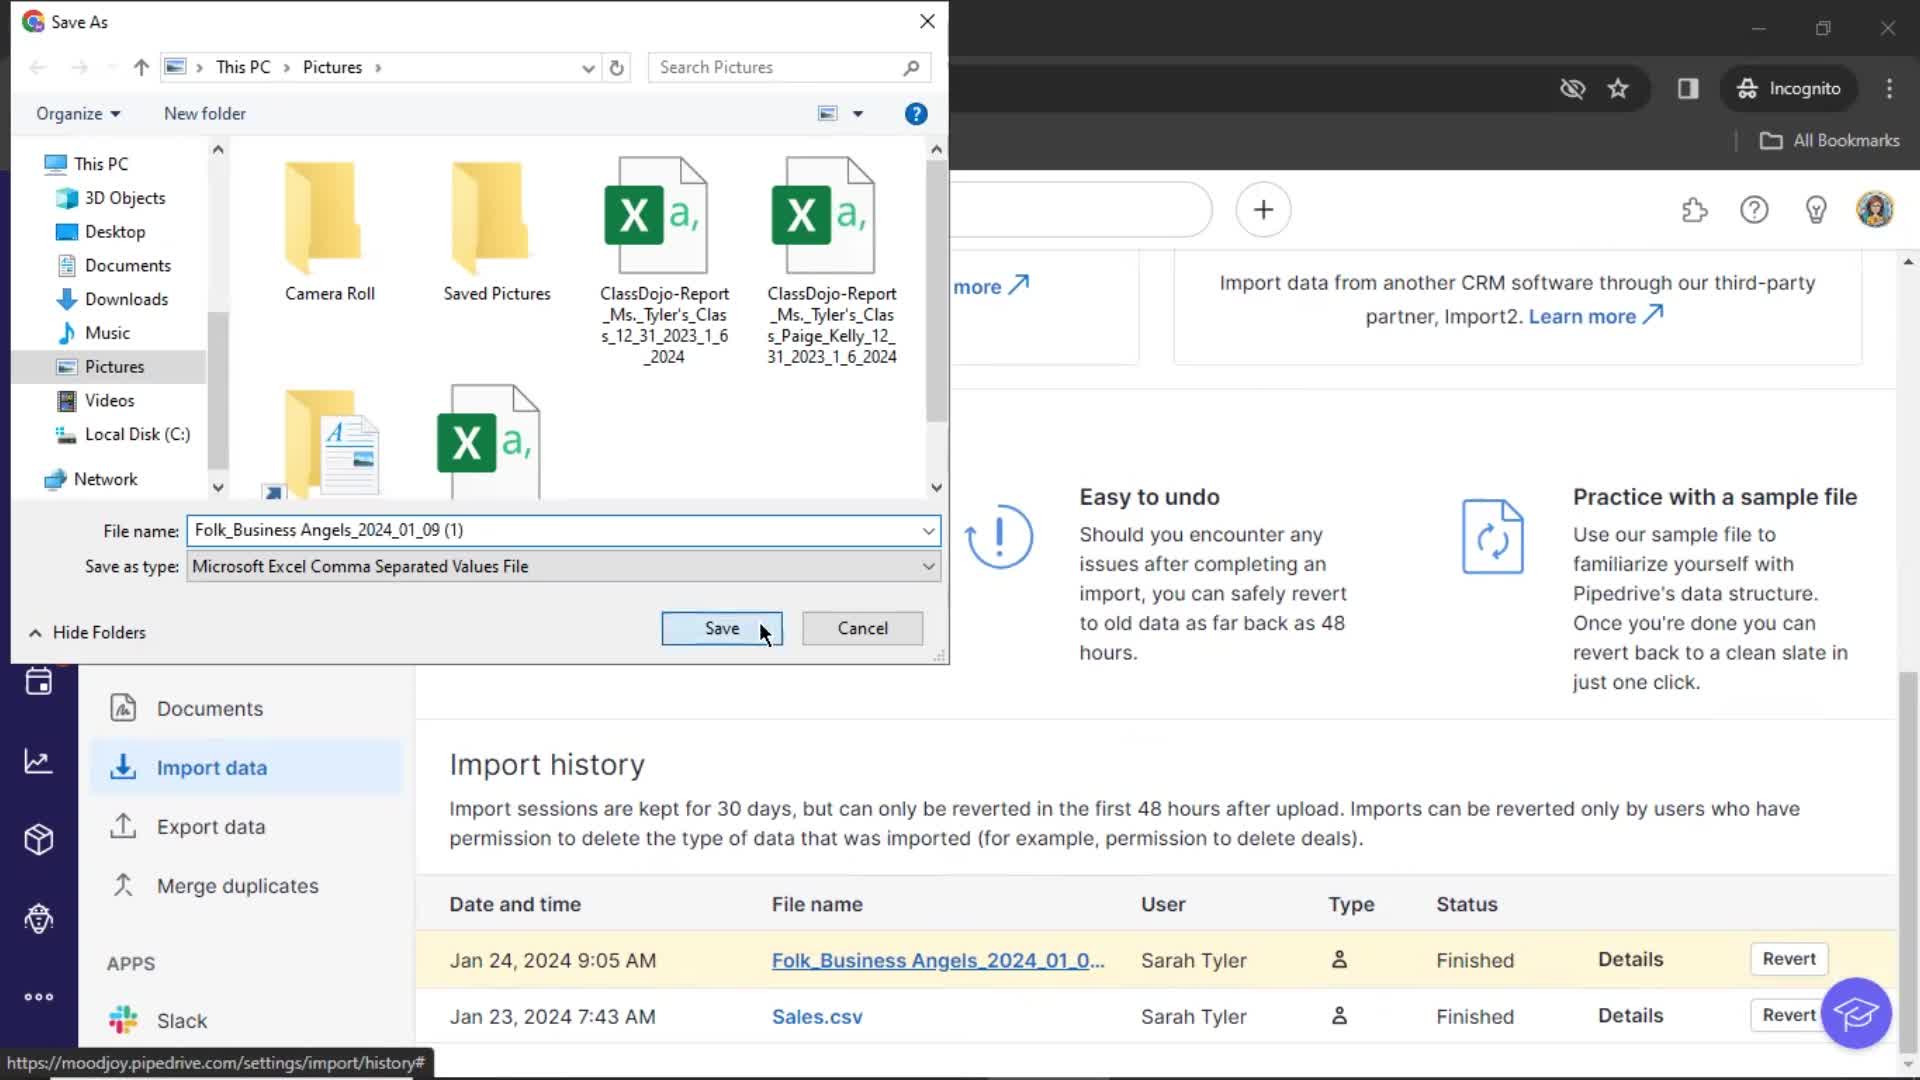Viewport: 1920px width, 1080px height.
Task: Click the eye-slash tracking protection icon
Action: (1572, 89)
